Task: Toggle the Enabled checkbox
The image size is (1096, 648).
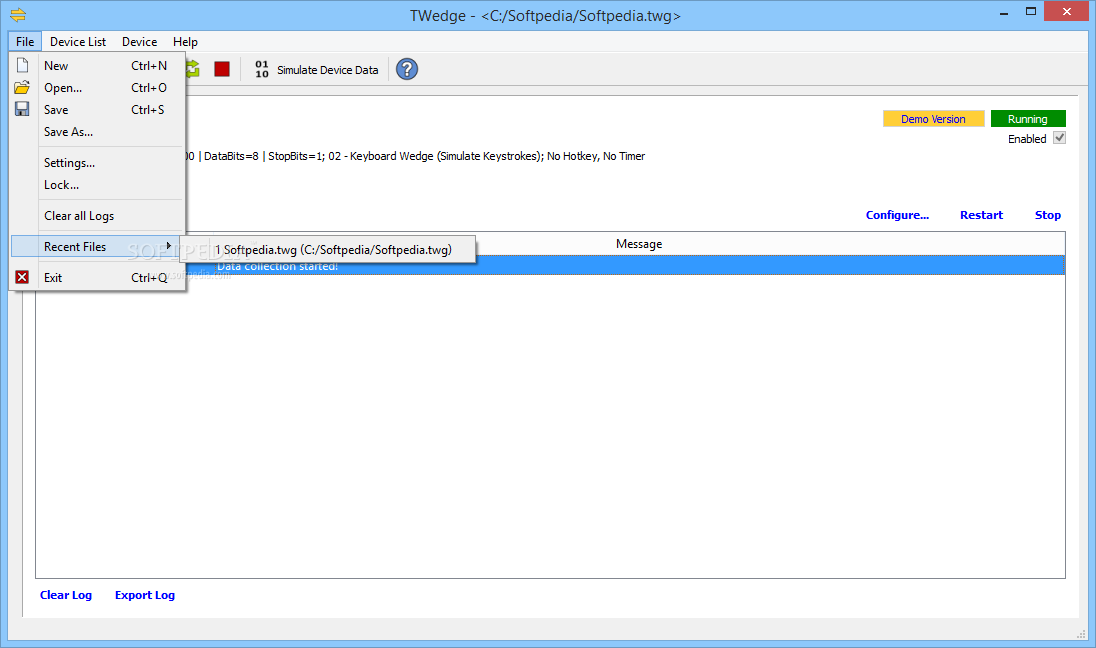Action: click(1060, 138)
